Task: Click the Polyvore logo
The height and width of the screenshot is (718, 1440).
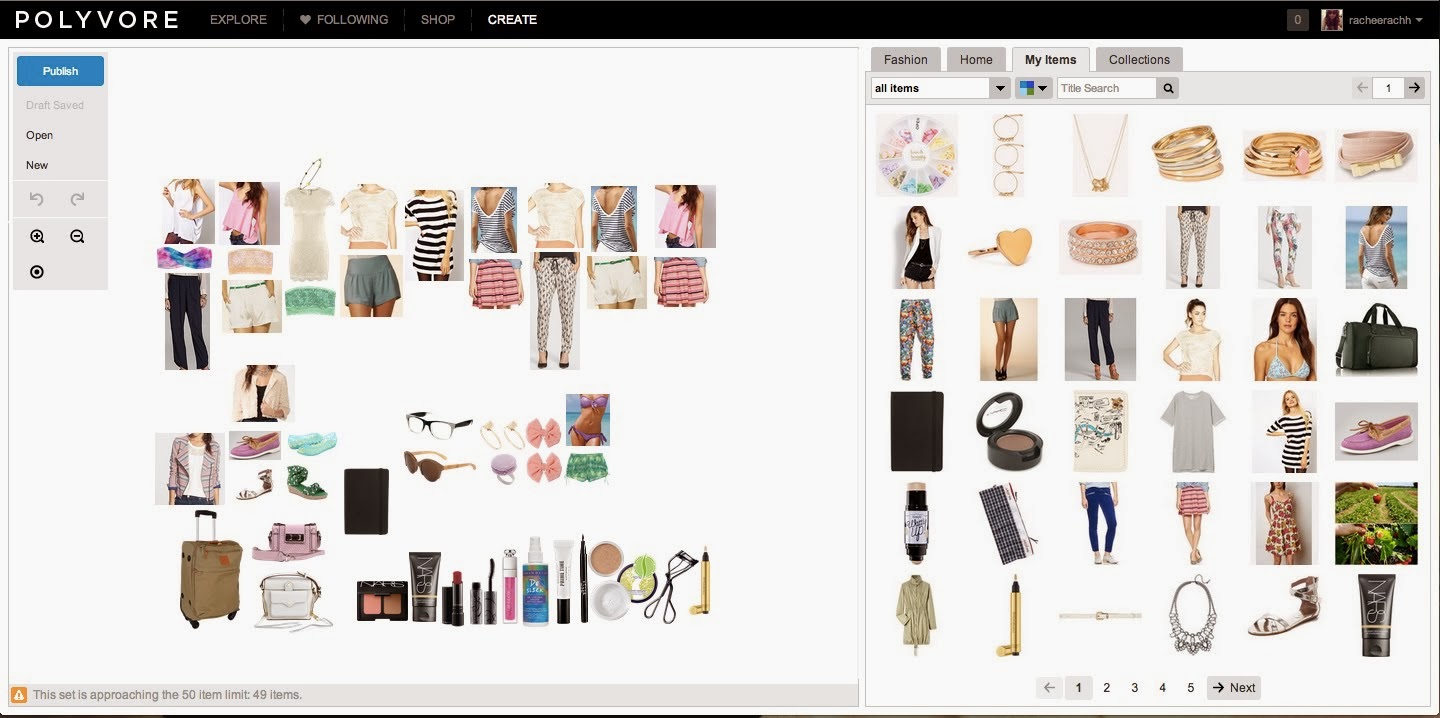Action: point(97,19)
